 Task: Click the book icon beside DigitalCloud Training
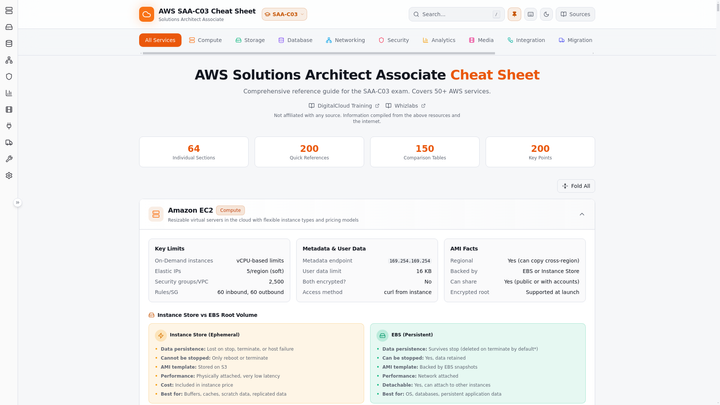pyautogui.click(x=311, y=106)
